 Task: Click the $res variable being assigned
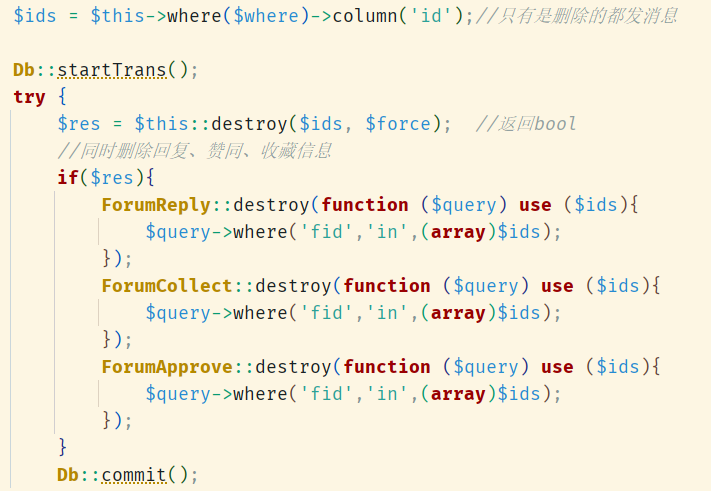coord(79,124)
